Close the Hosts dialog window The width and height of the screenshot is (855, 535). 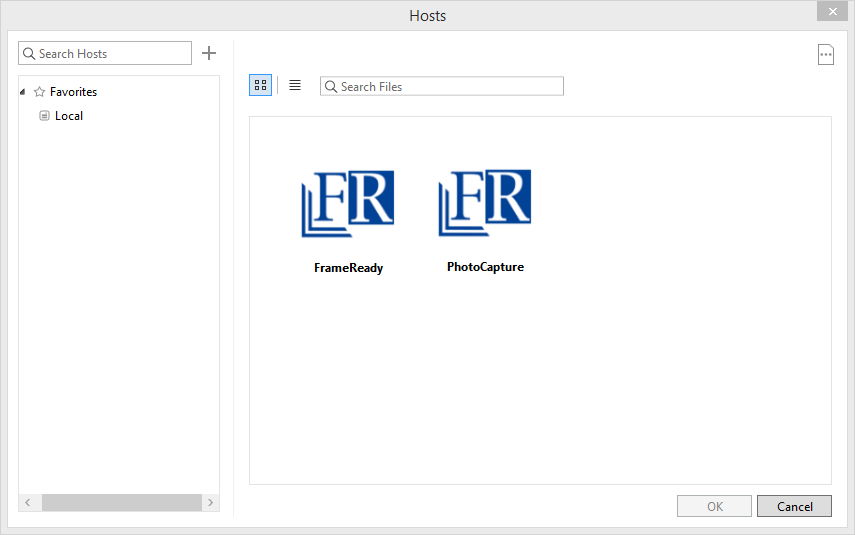[832, 11]
